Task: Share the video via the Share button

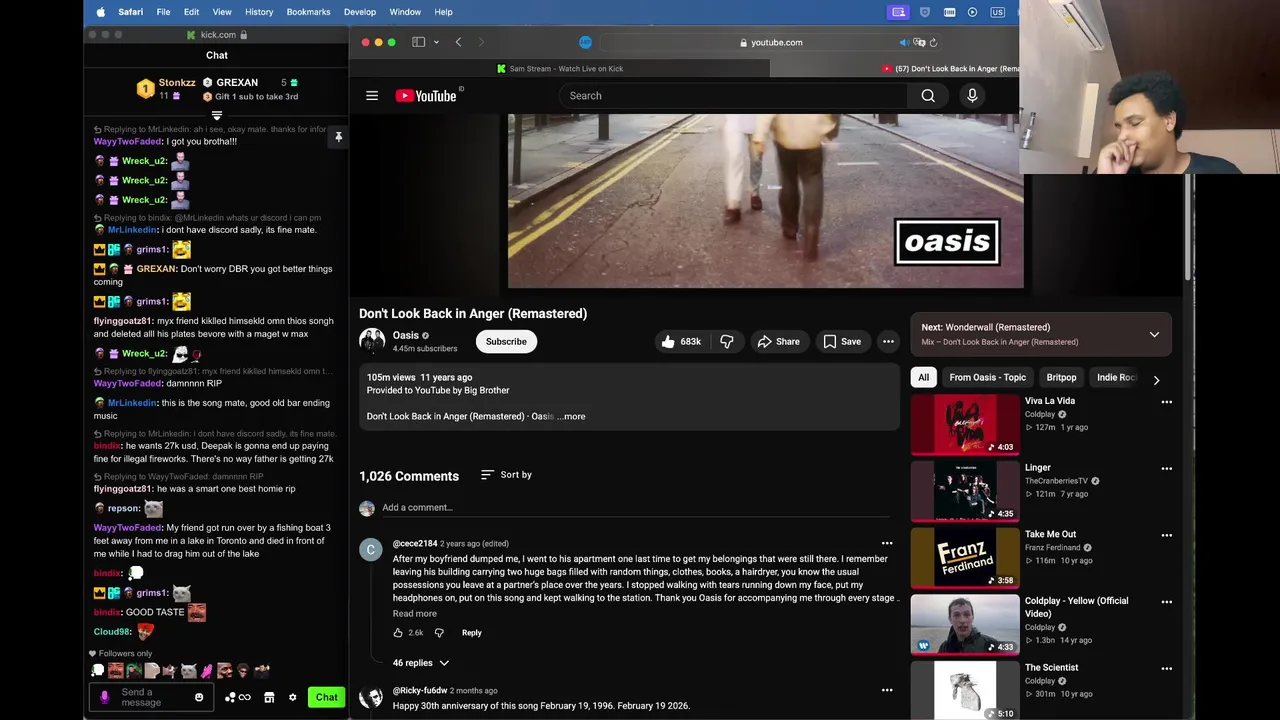Action: tap(778, 342)
